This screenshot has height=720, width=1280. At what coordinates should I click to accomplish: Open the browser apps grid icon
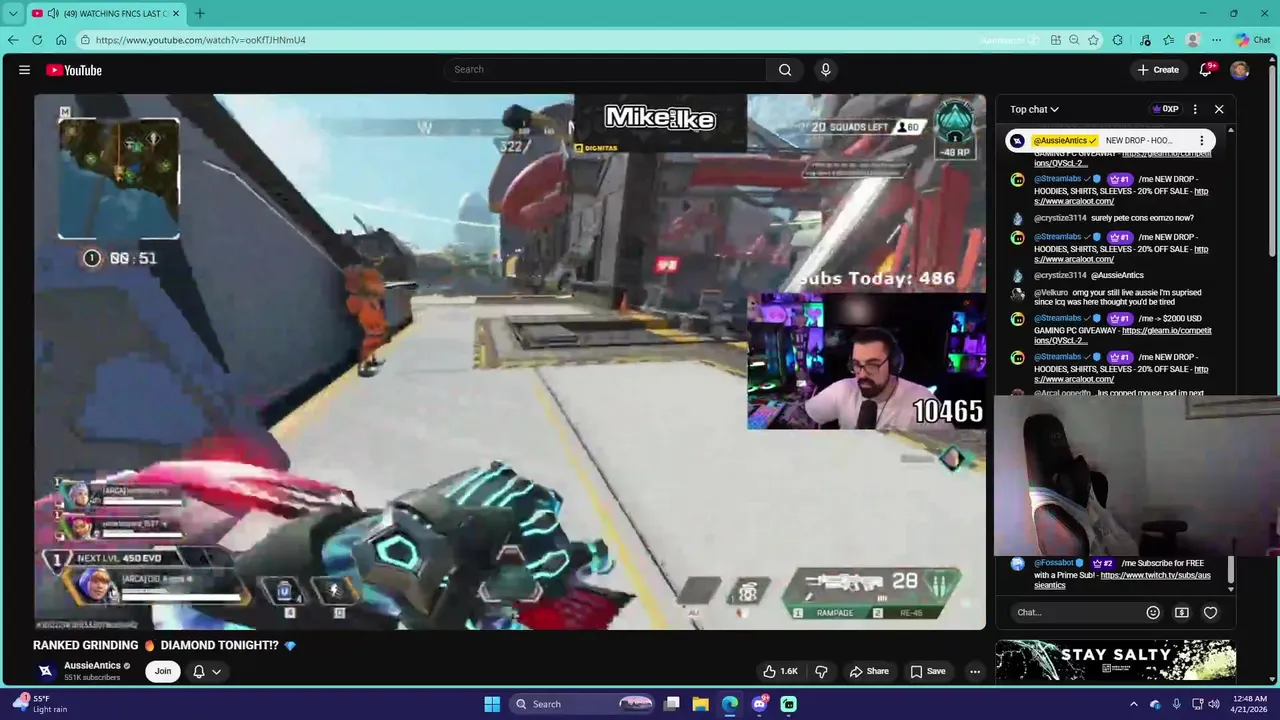[x=1056, y=40]
